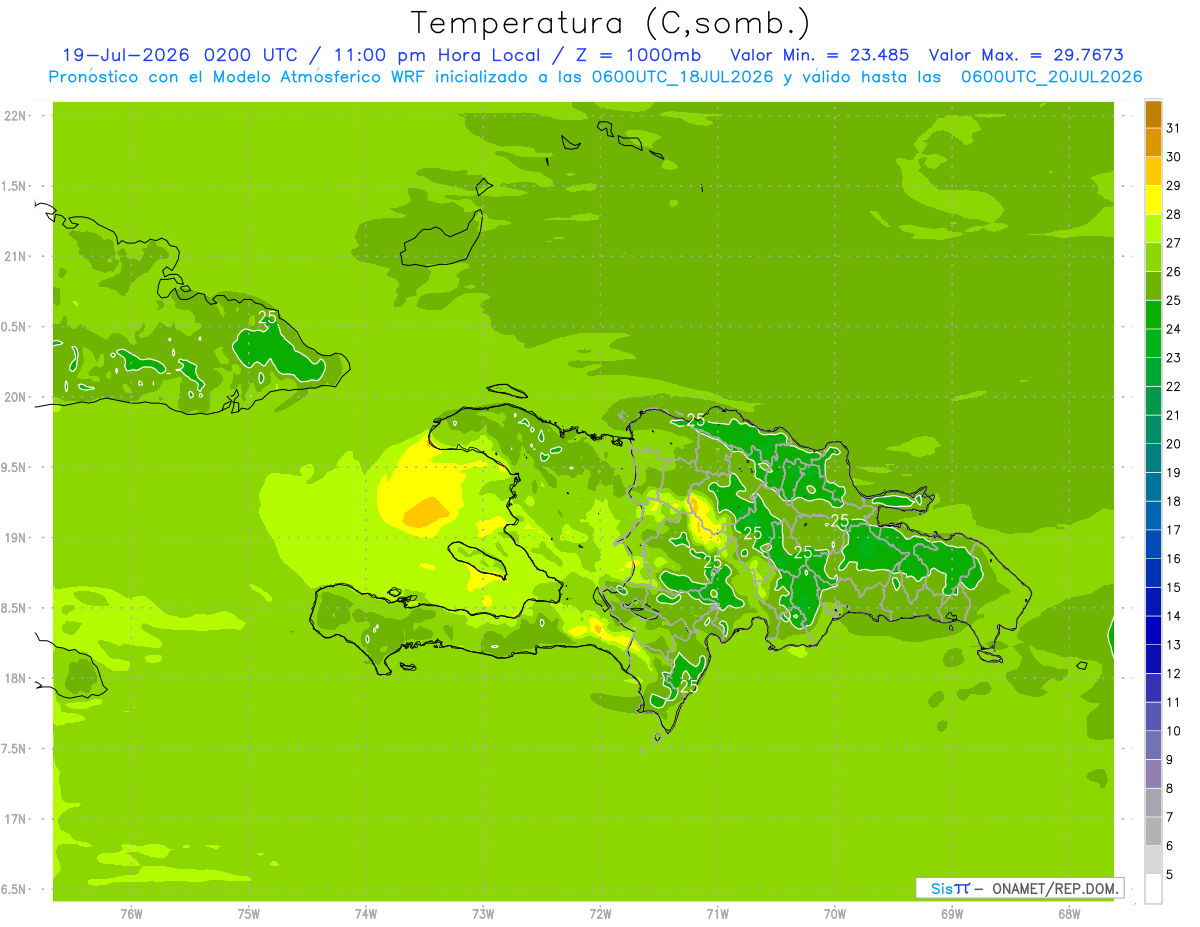Click the legend value label '5'
The width and height of the screenshot is (1200, 927).
tap(1170, 875)
